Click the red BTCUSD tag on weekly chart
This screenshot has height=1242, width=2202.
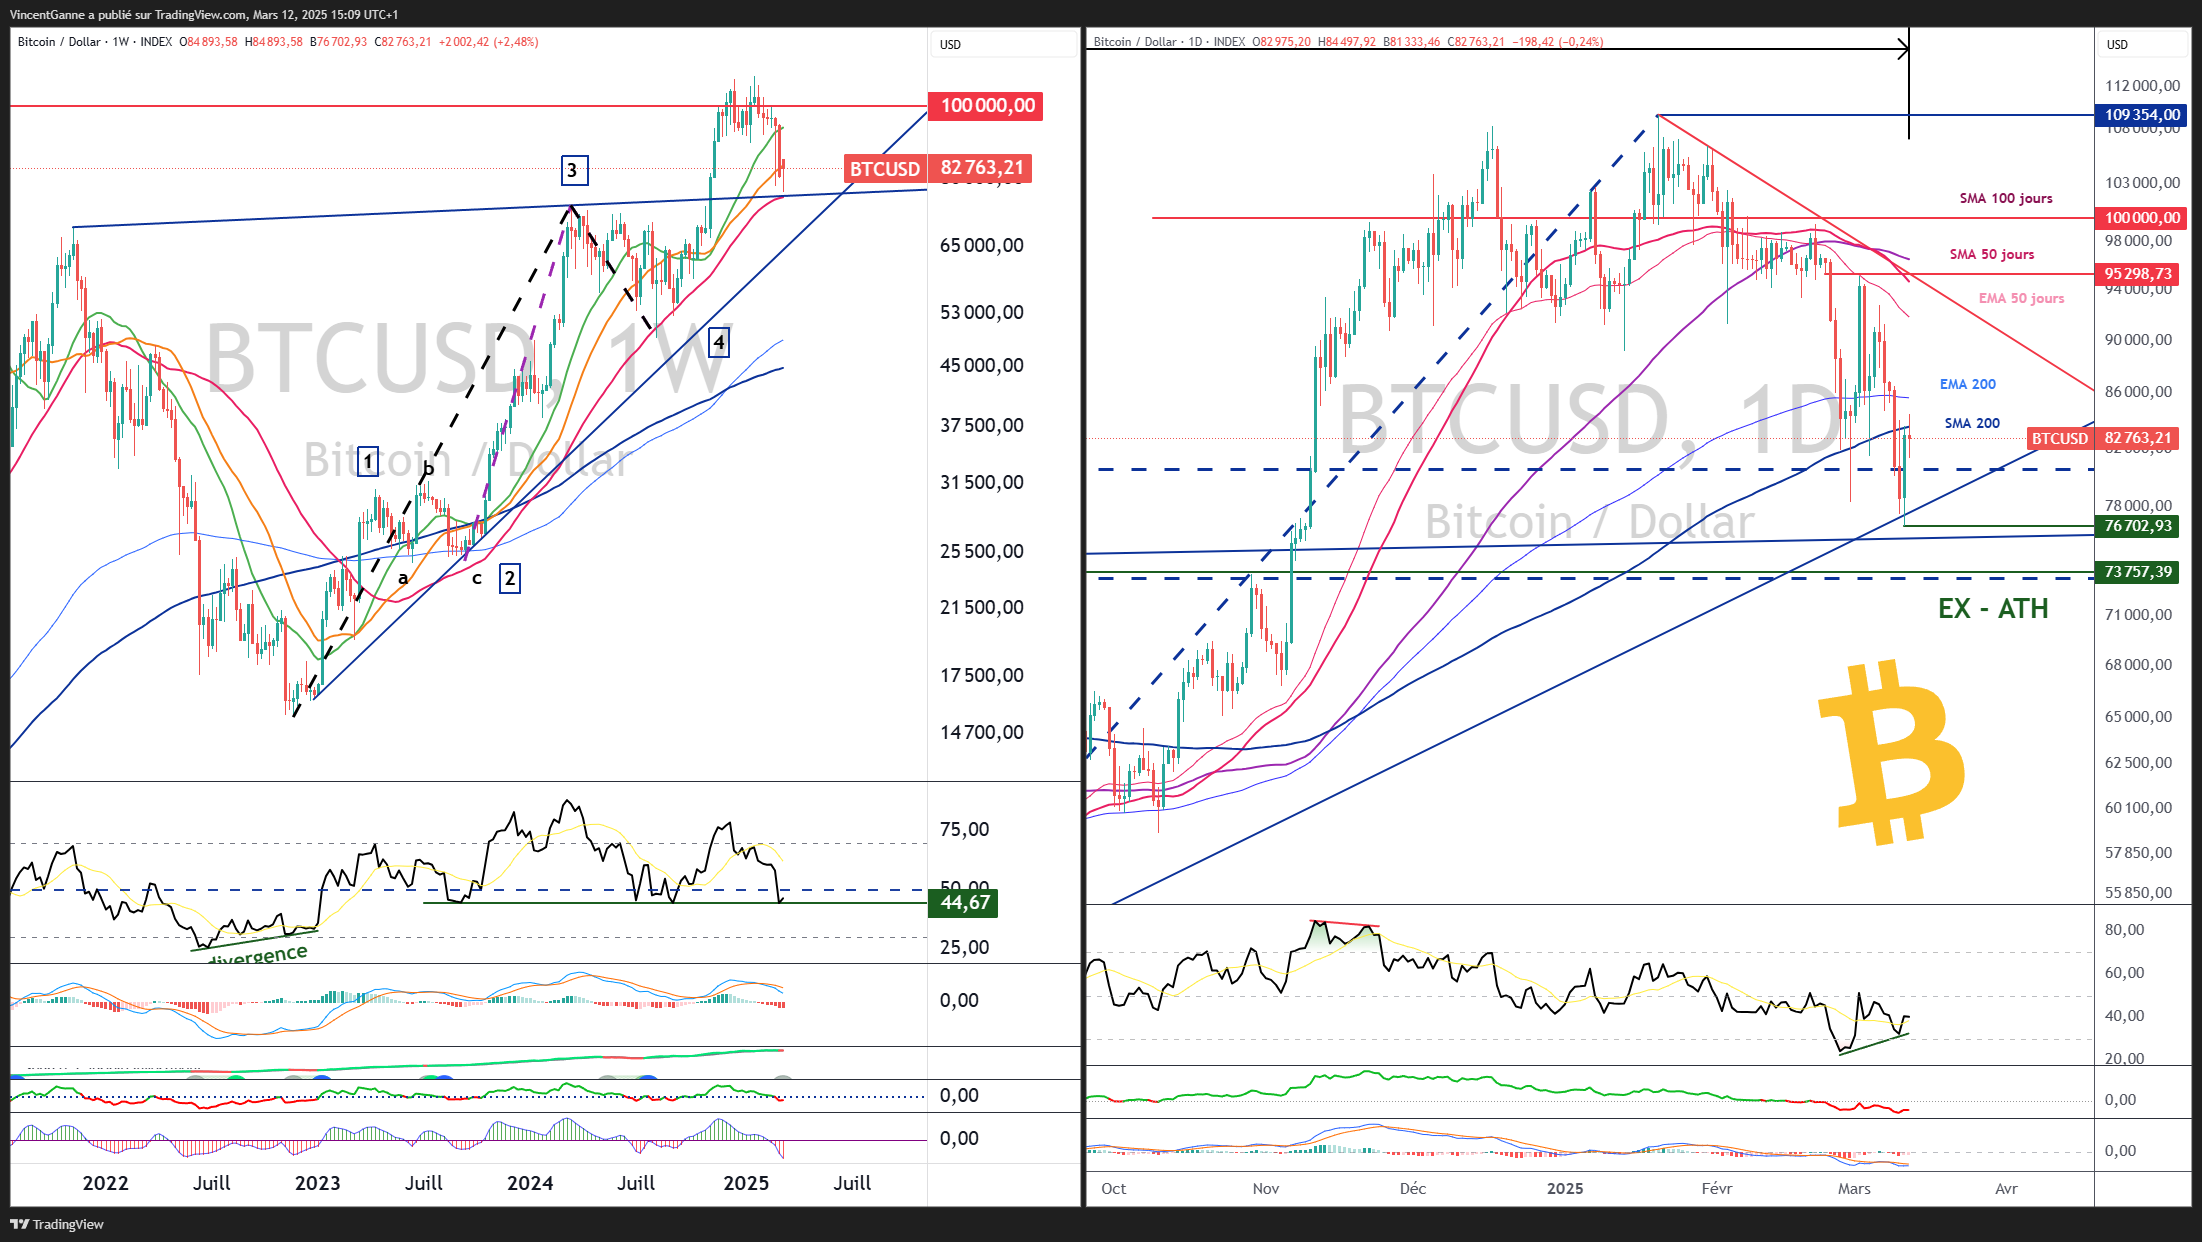point(884,169)
